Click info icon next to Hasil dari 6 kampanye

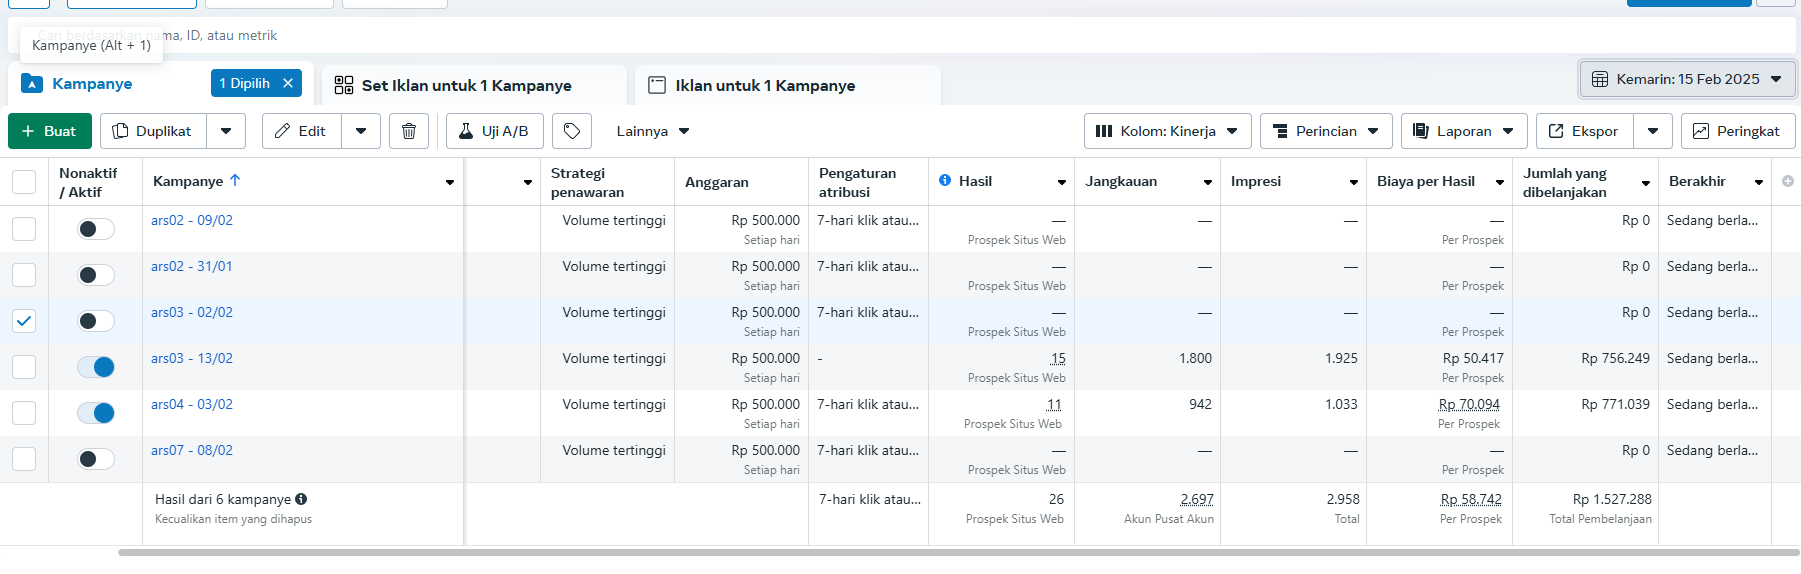(301, 499)
